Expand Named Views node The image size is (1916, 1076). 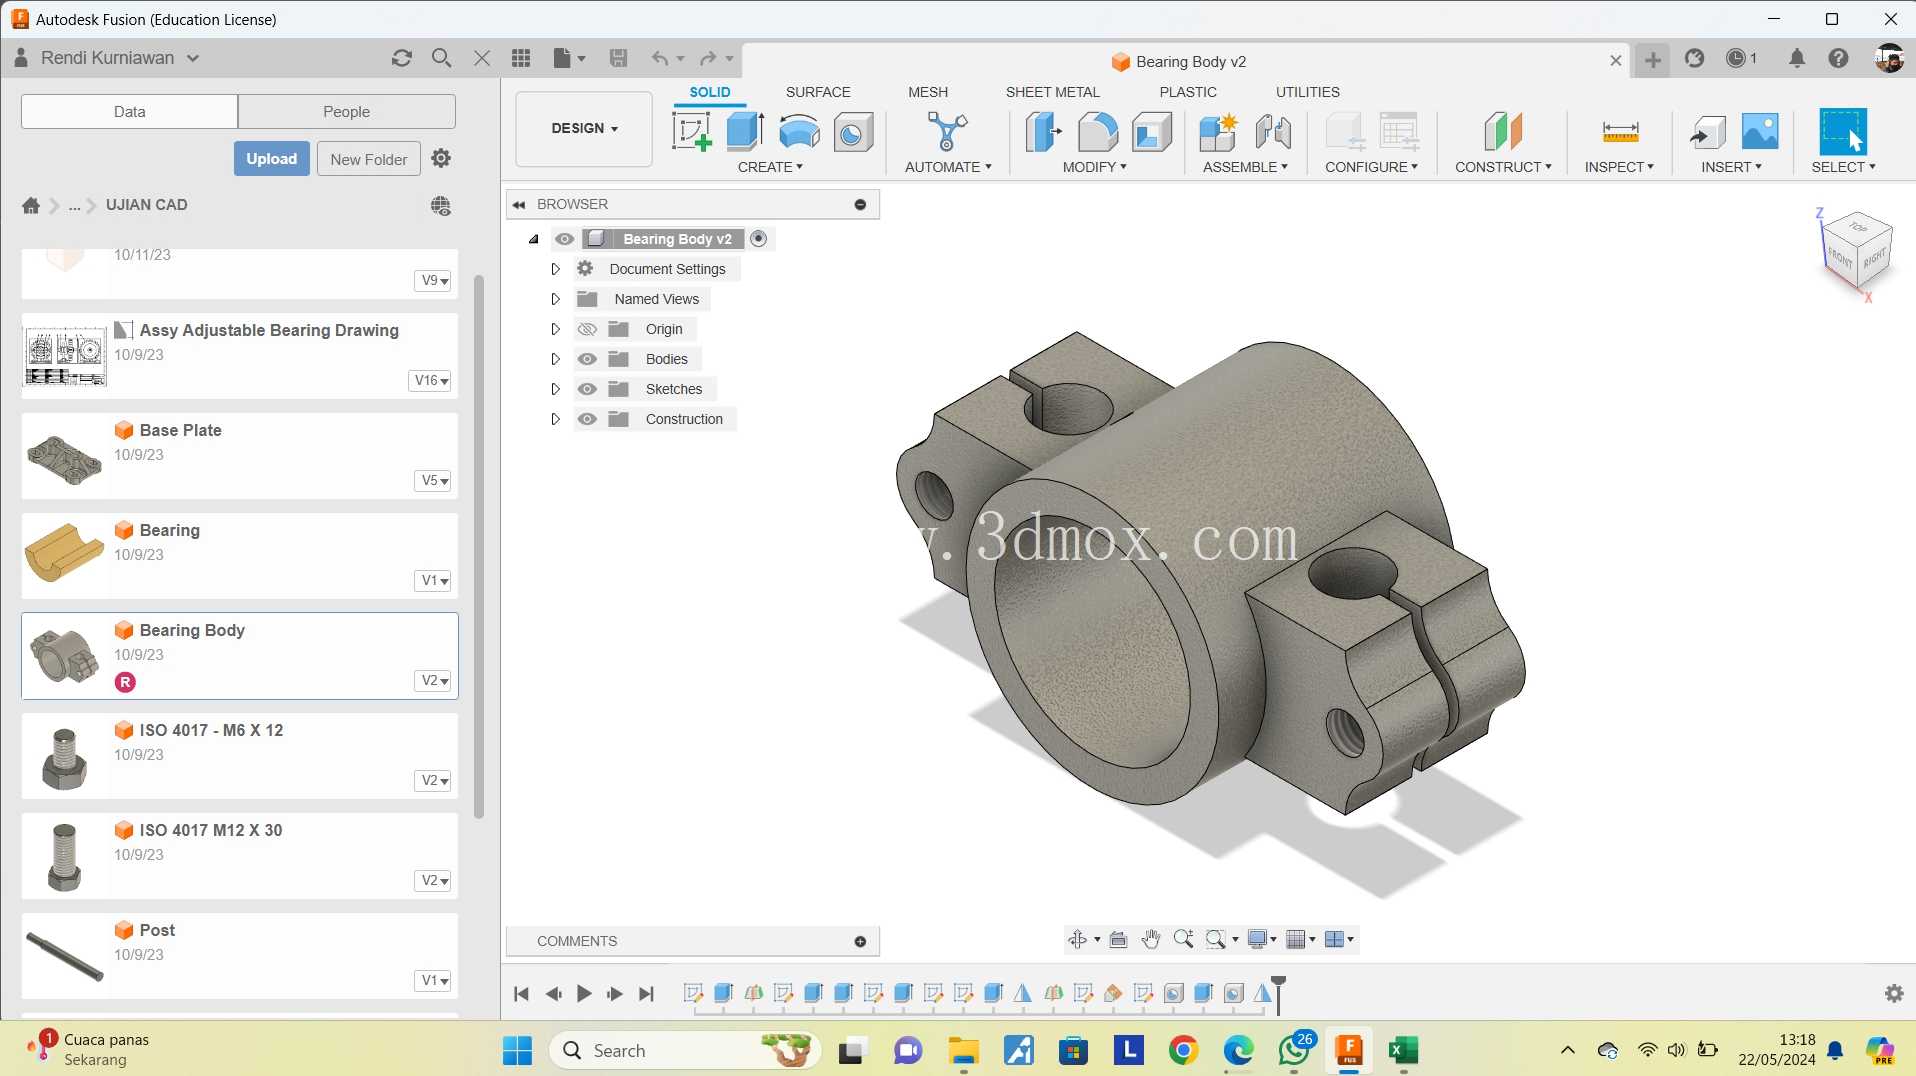coord(555,299)
